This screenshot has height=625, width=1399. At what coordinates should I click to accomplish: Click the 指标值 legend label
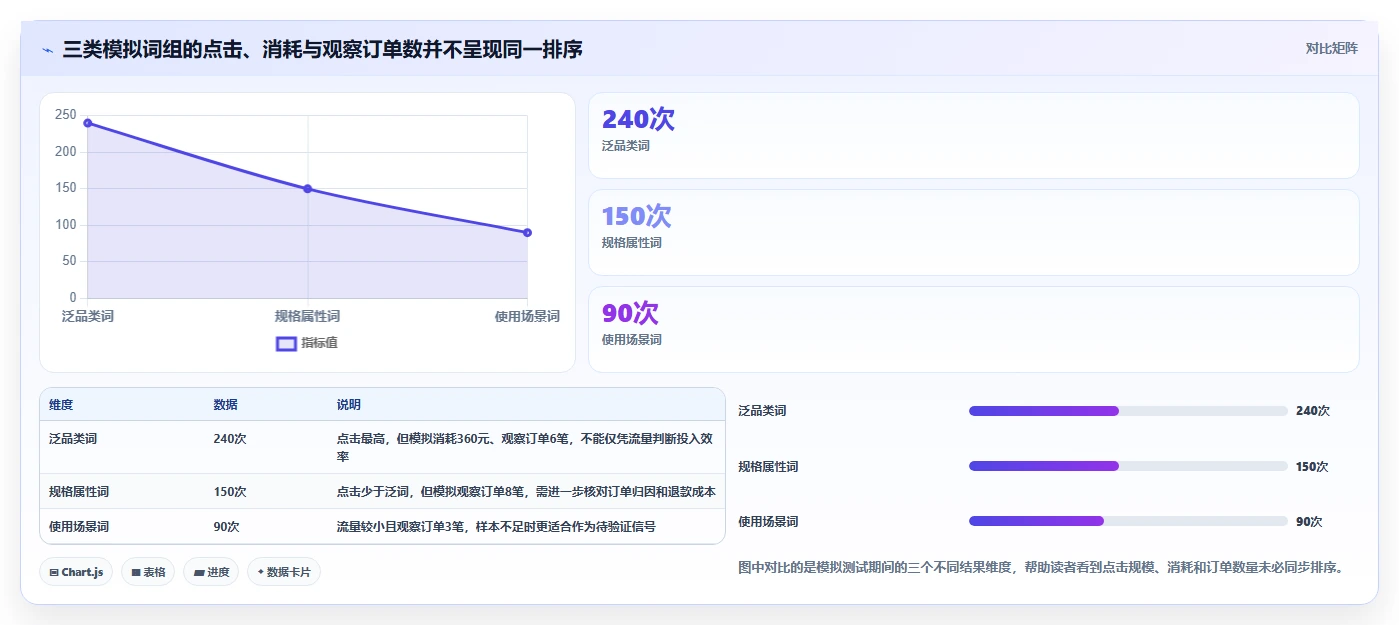point(319,343)
